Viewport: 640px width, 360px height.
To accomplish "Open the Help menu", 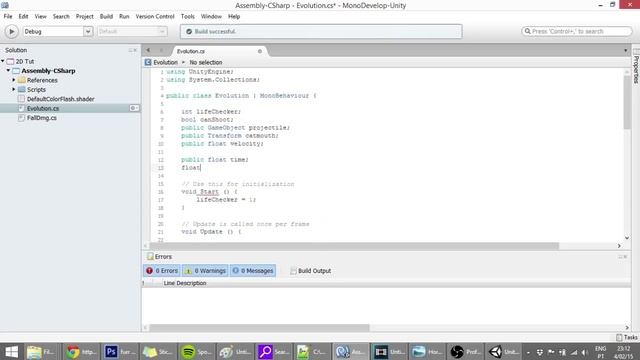I will pyautogui.click(x=234, y=16).
